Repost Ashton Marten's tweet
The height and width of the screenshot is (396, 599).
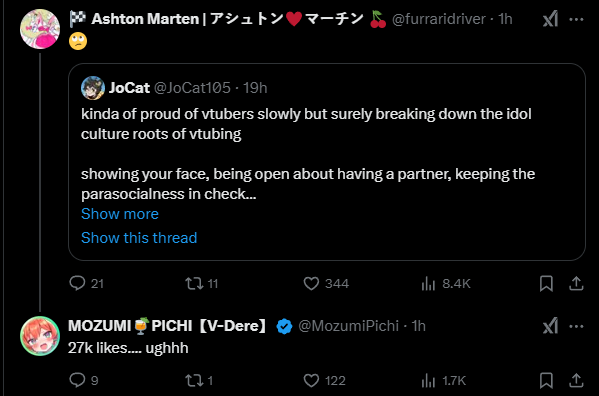pos(201,283)
